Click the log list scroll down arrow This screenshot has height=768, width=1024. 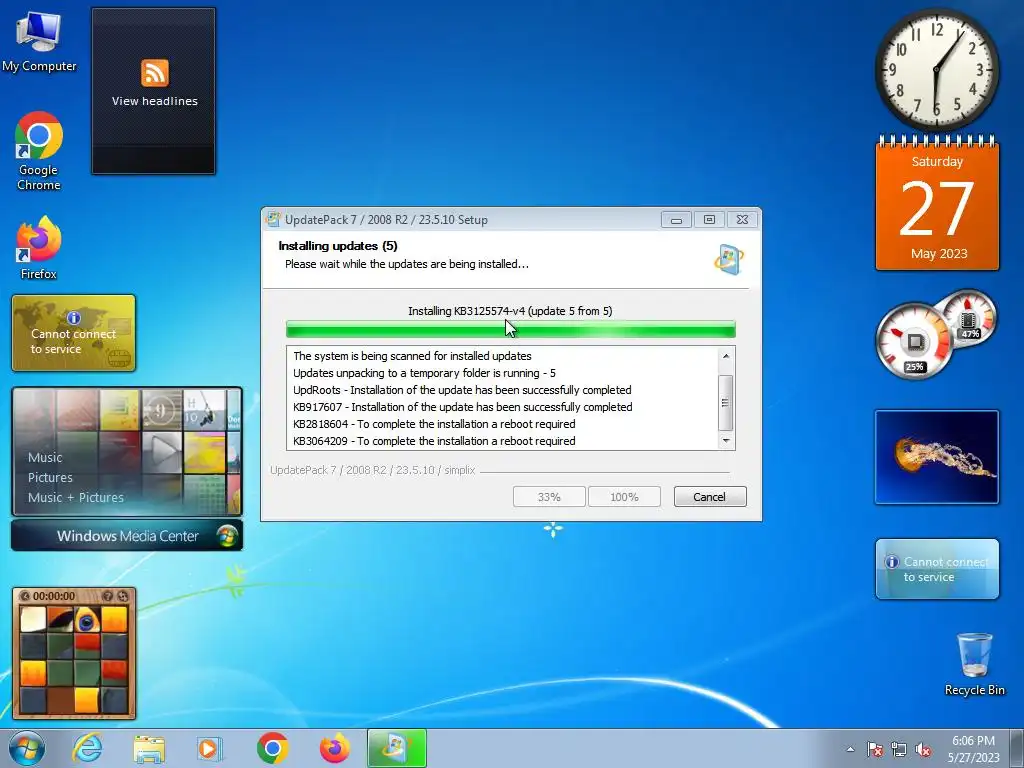[x=726, y=441]
